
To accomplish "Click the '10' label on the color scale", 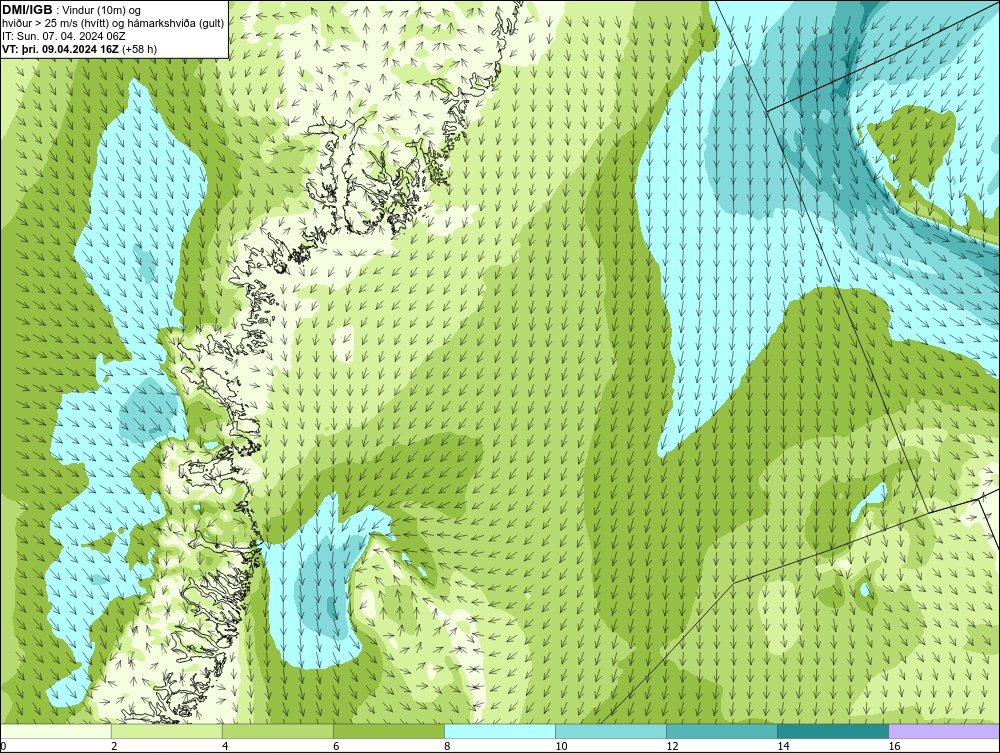I will point(561,746).
